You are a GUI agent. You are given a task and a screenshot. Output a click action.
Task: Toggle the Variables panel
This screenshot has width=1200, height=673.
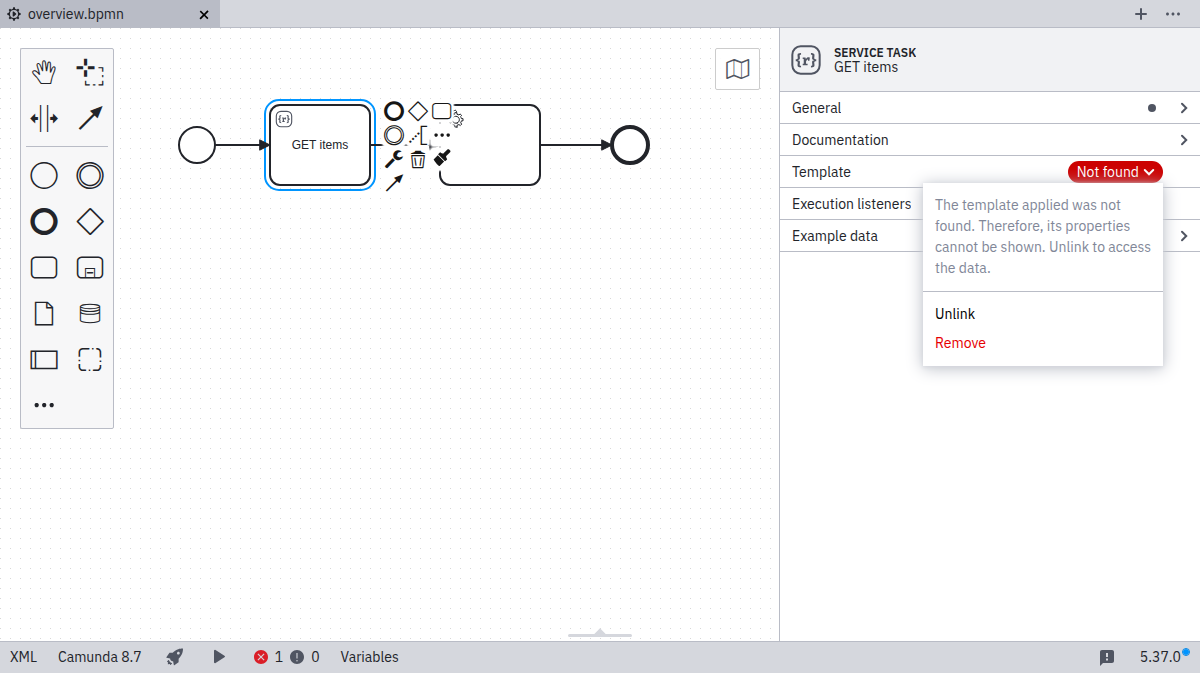click(x=369, y=657)
